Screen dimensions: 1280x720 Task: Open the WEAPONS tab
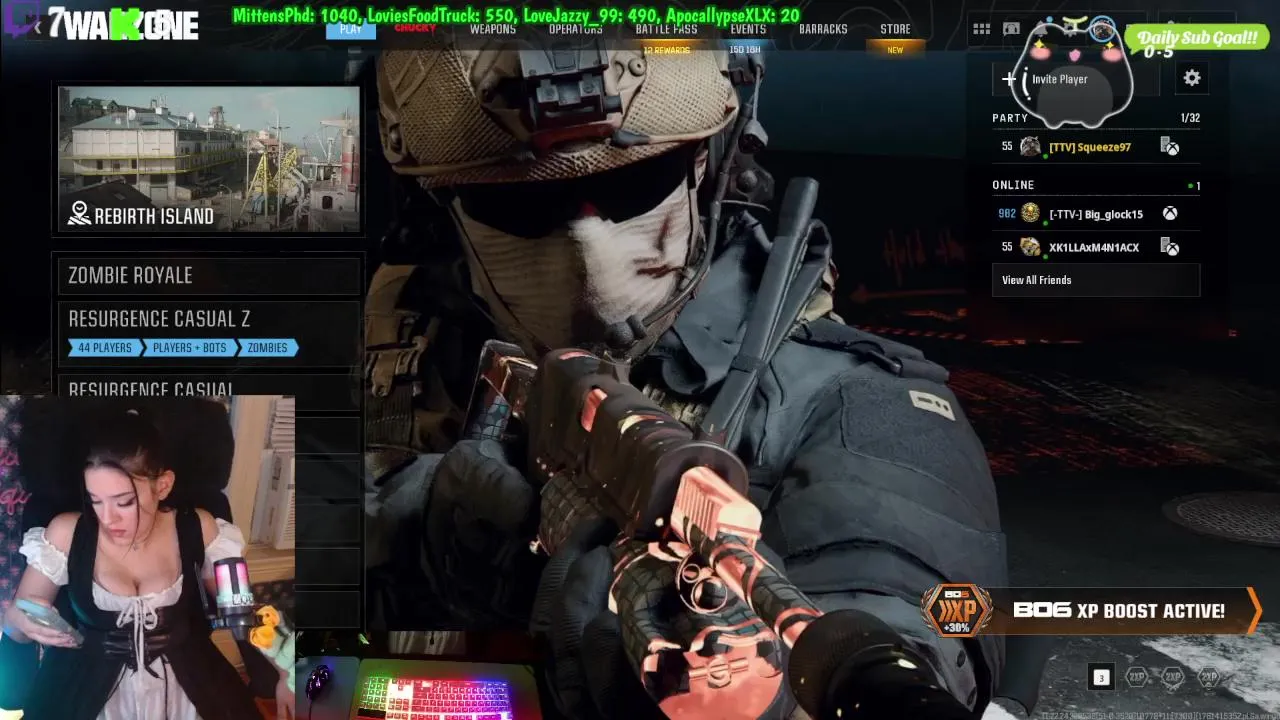point(493,29)
